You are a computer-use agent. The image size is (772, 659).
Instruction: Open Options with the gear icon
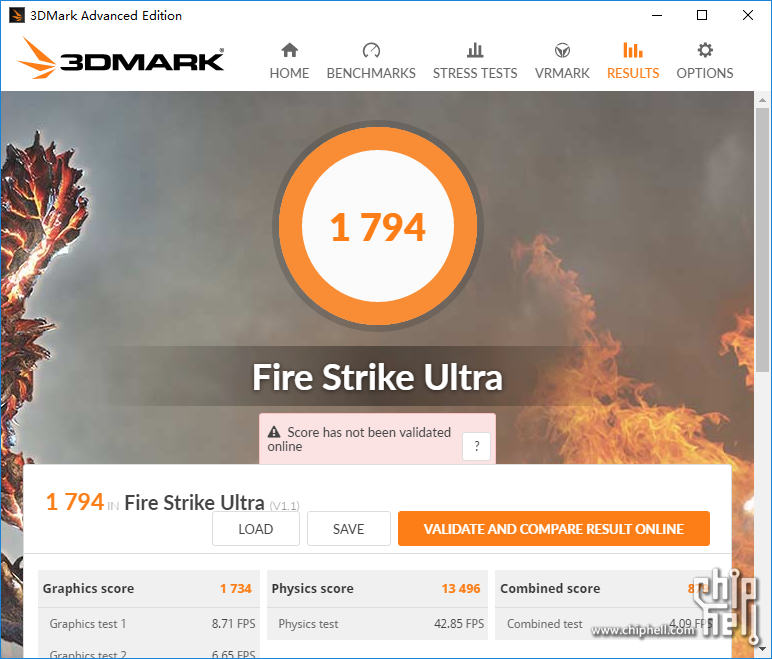click(x=705, y=50)
